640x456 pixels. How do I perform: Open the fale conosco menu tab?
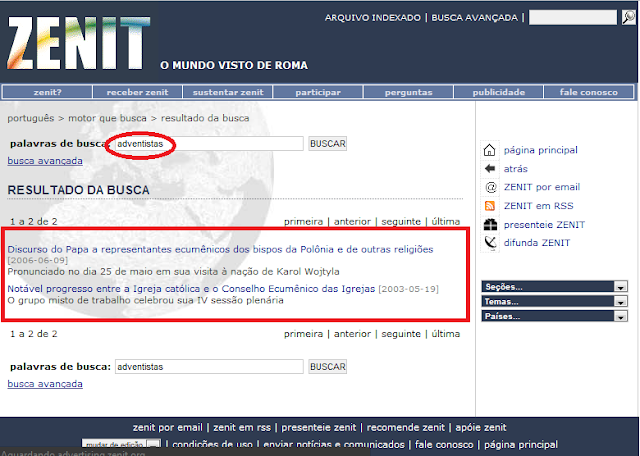[x=589, y=92]
